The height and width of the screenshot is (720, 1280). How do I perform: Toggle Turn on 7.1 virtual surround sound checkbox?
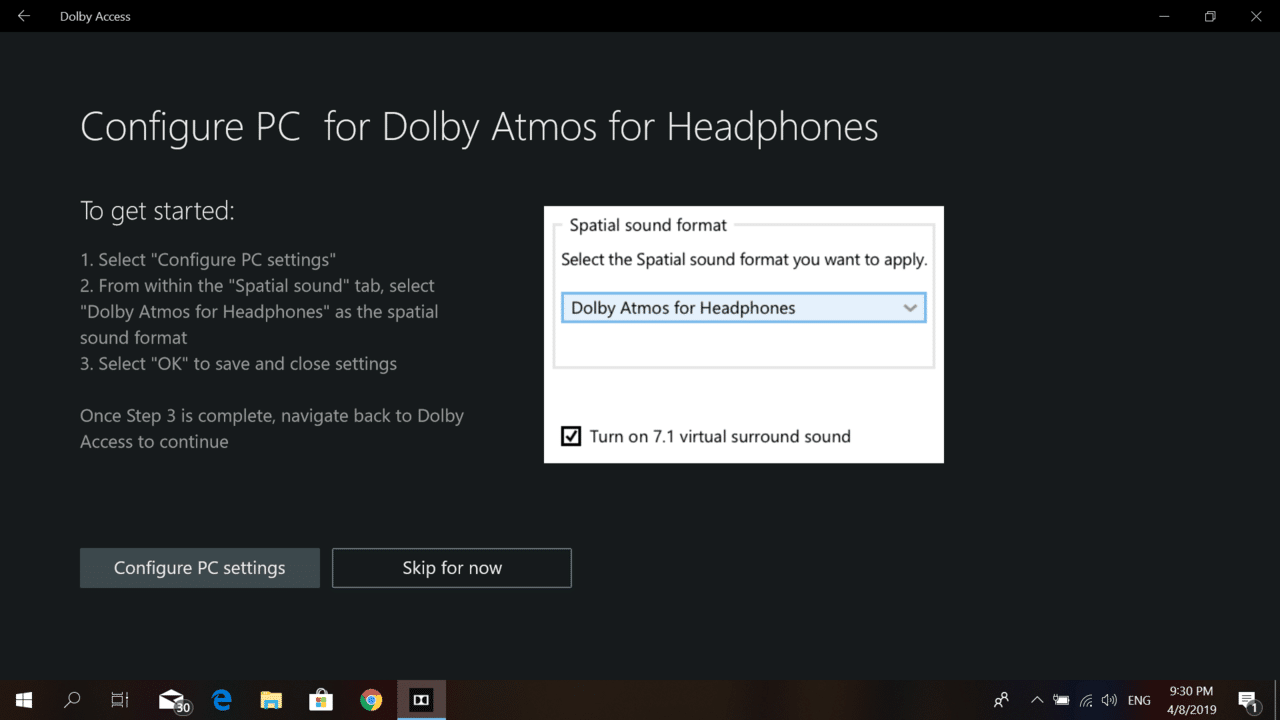coord(571,436)
